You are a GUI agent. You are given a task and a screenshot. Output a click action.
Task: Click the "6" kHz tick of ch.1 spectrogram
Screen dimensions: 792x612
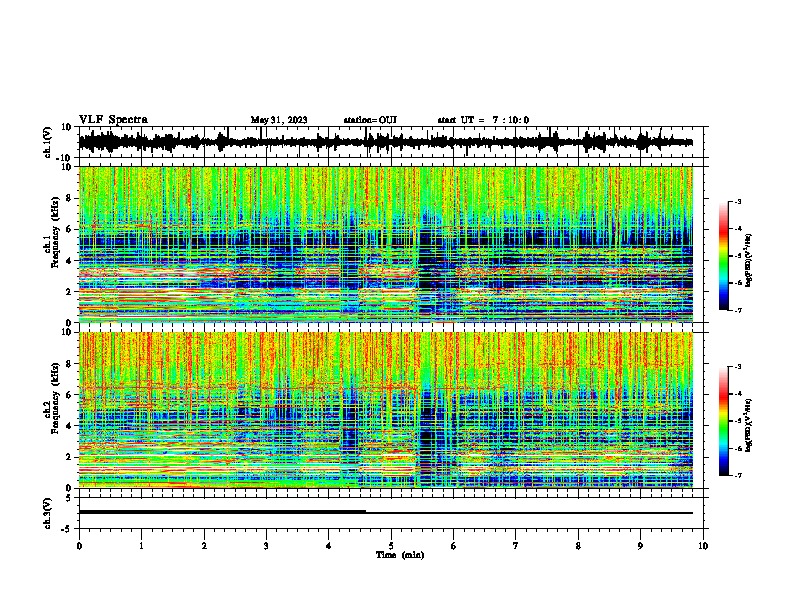70,229
